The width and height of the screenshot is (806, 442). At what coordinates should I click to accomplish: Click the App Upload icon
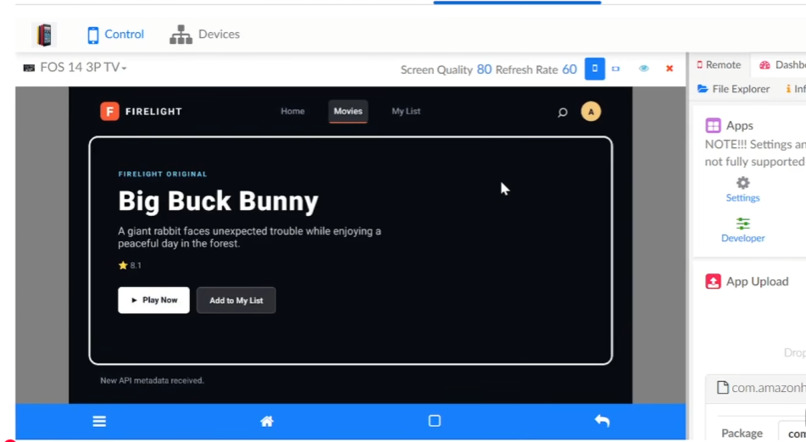pyautogui.click(x=713, y=282)
